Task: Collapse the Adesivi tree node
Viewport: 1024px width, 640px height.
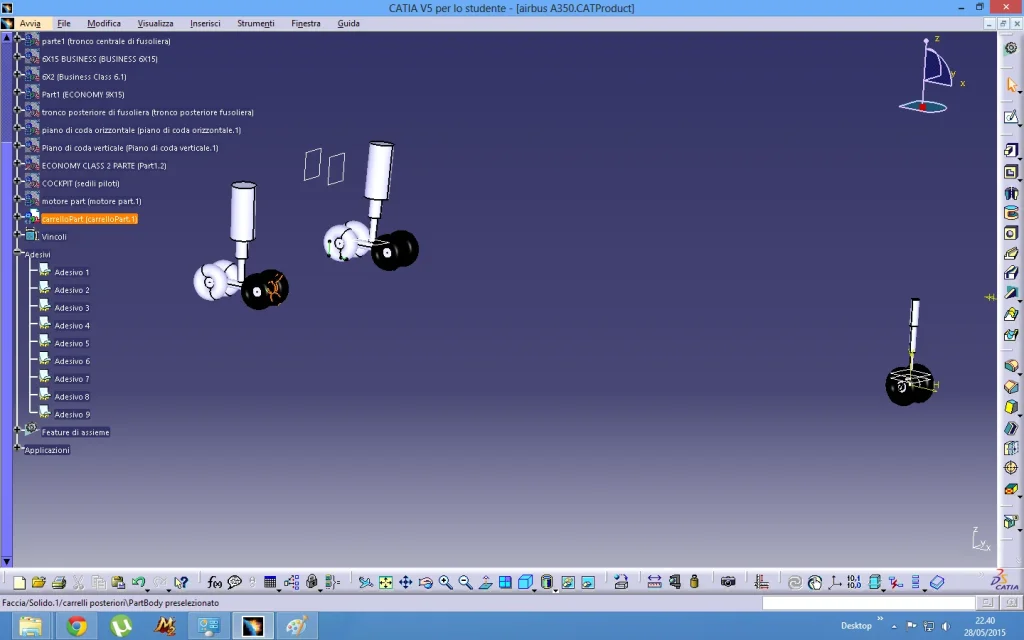Action: (18, 252)
